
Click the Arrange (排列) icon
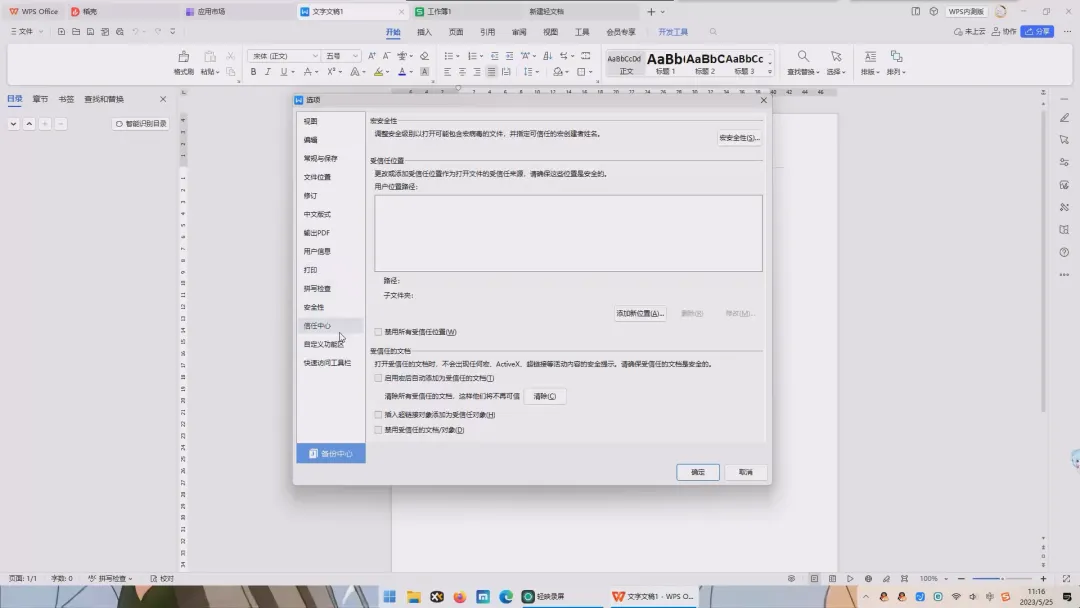pyautogui.click(x=896, y=56)
